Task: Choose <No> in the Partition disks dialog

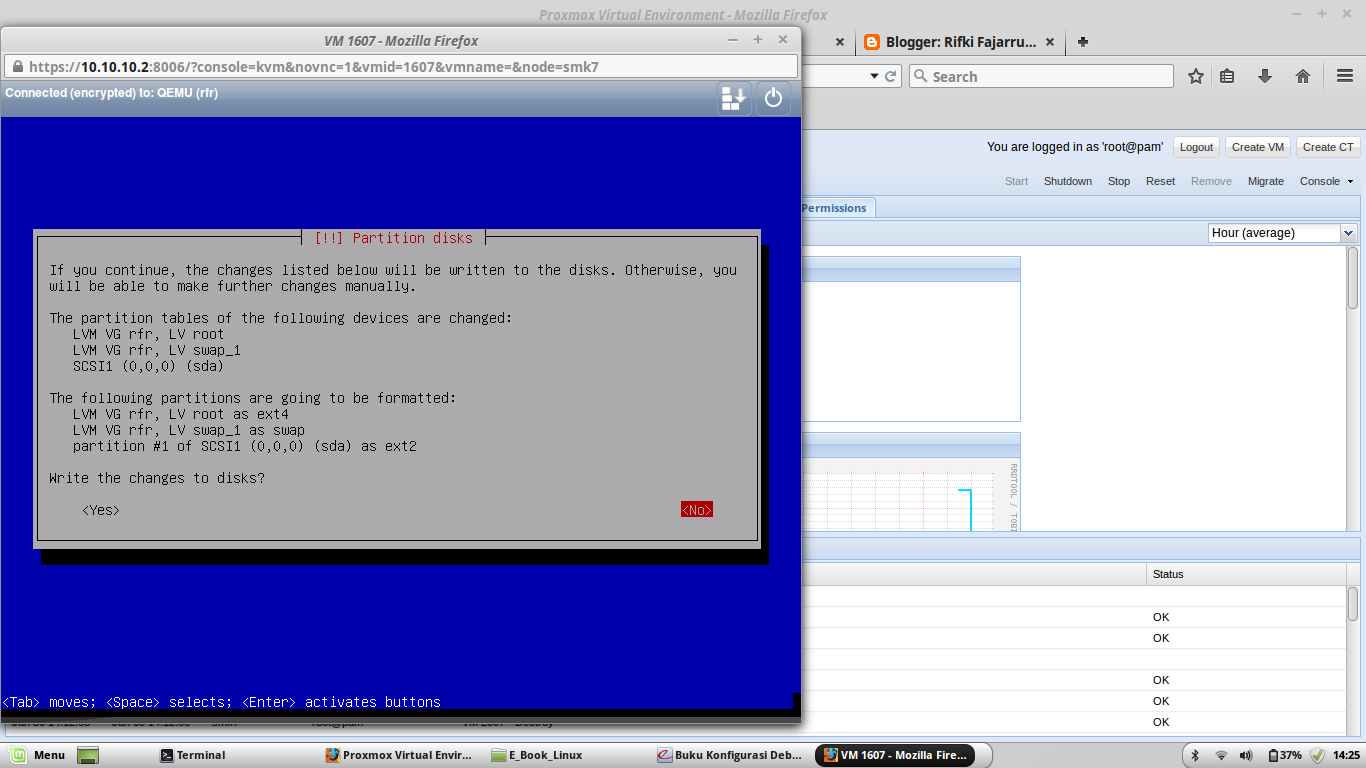Action: 697,510
